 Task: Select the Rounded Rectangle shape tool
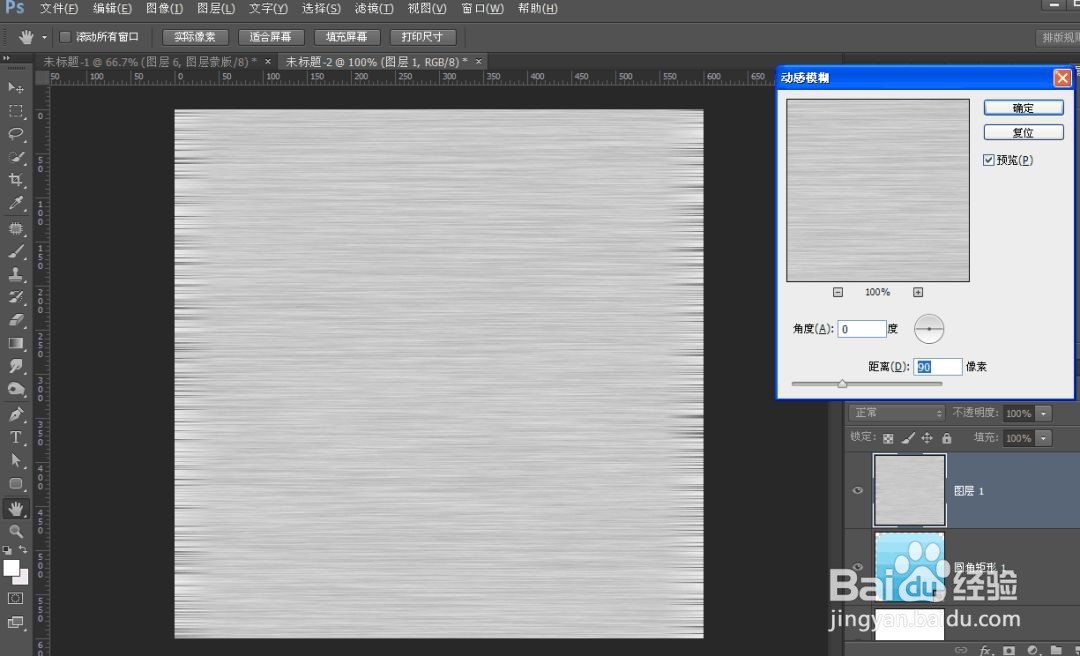point(15,484)
